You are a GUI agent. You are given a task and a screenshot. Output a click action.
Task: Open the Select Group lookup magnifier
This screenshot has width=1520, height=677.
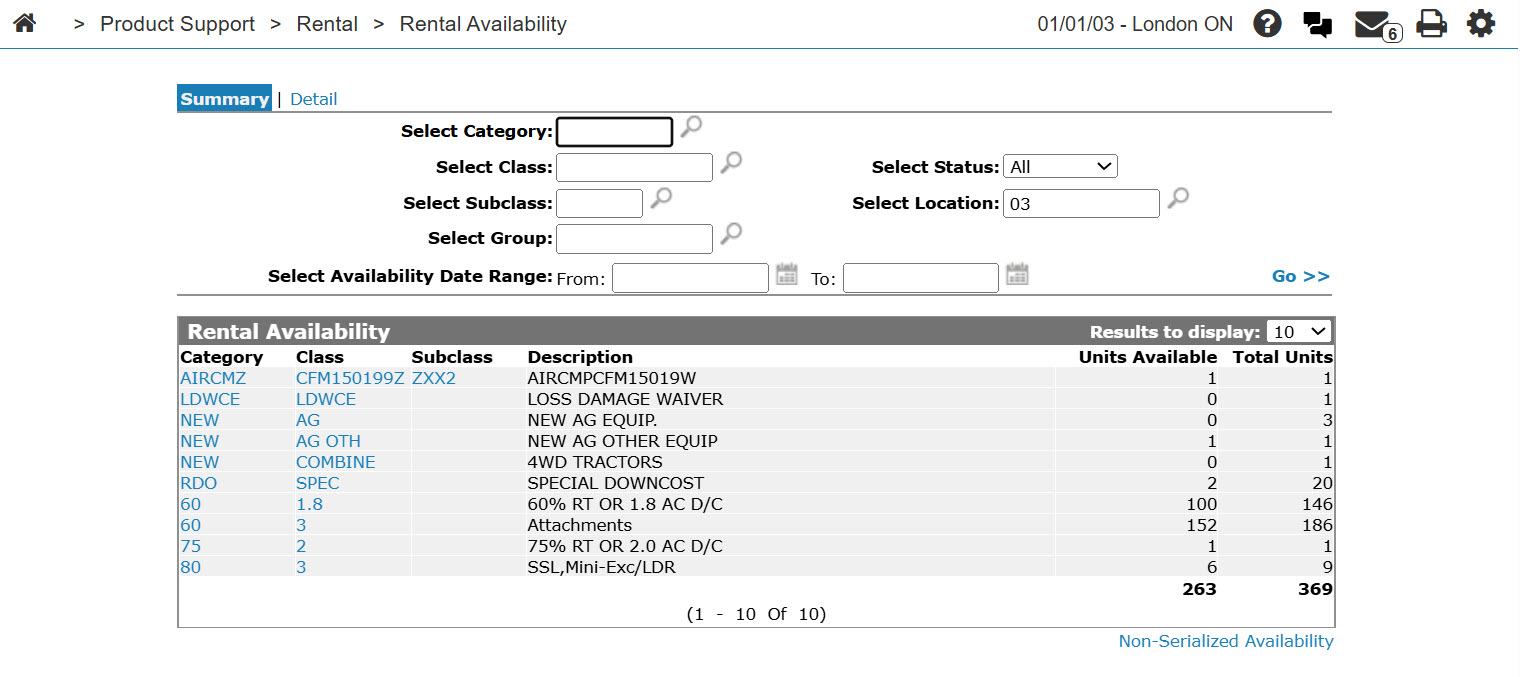(x=731, y=233)
